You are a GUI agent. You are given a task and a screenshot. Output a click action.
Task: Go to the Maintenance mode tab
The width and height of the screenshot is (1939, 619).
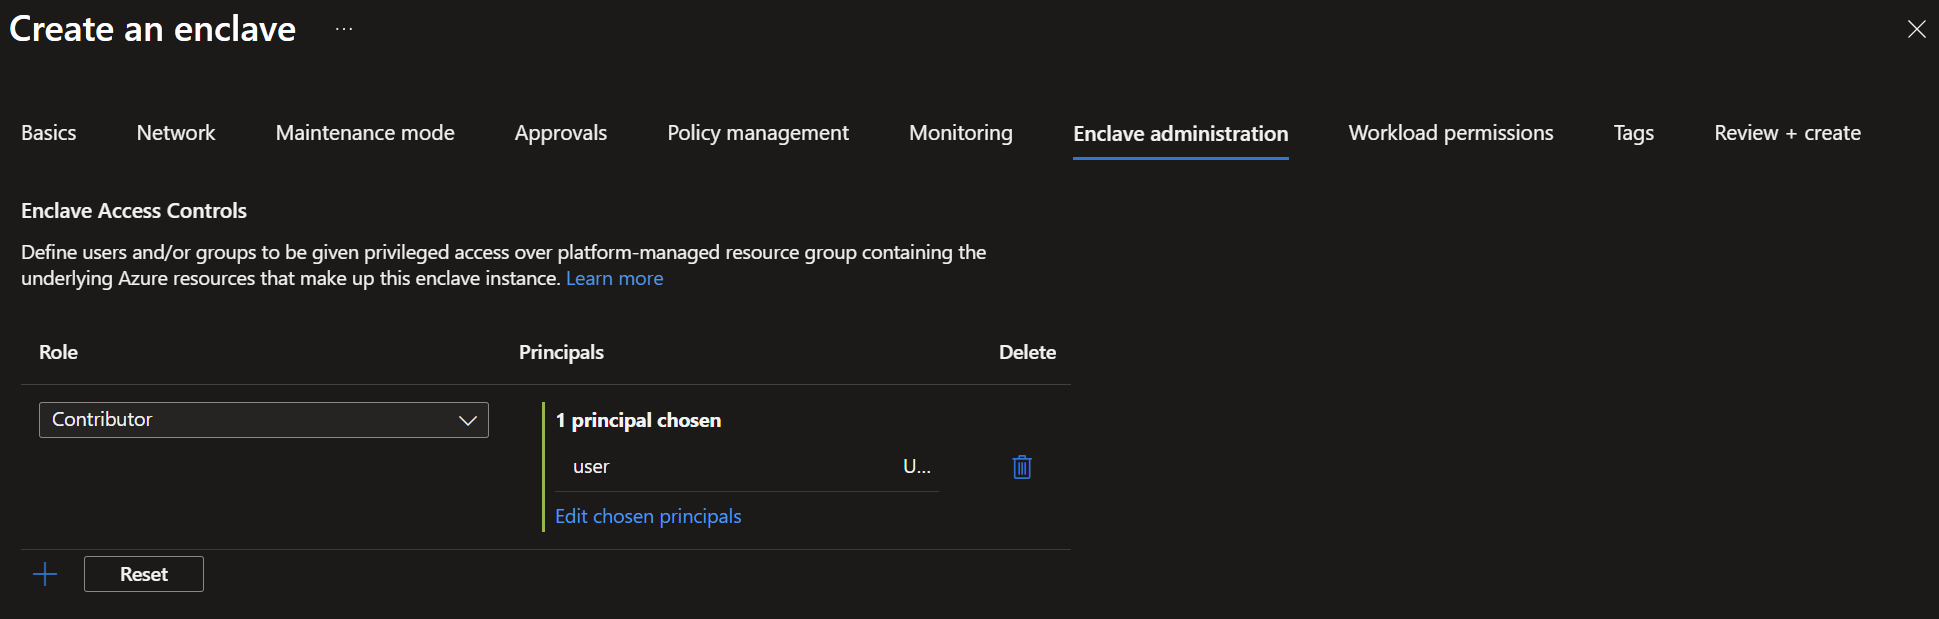(365, 133)
